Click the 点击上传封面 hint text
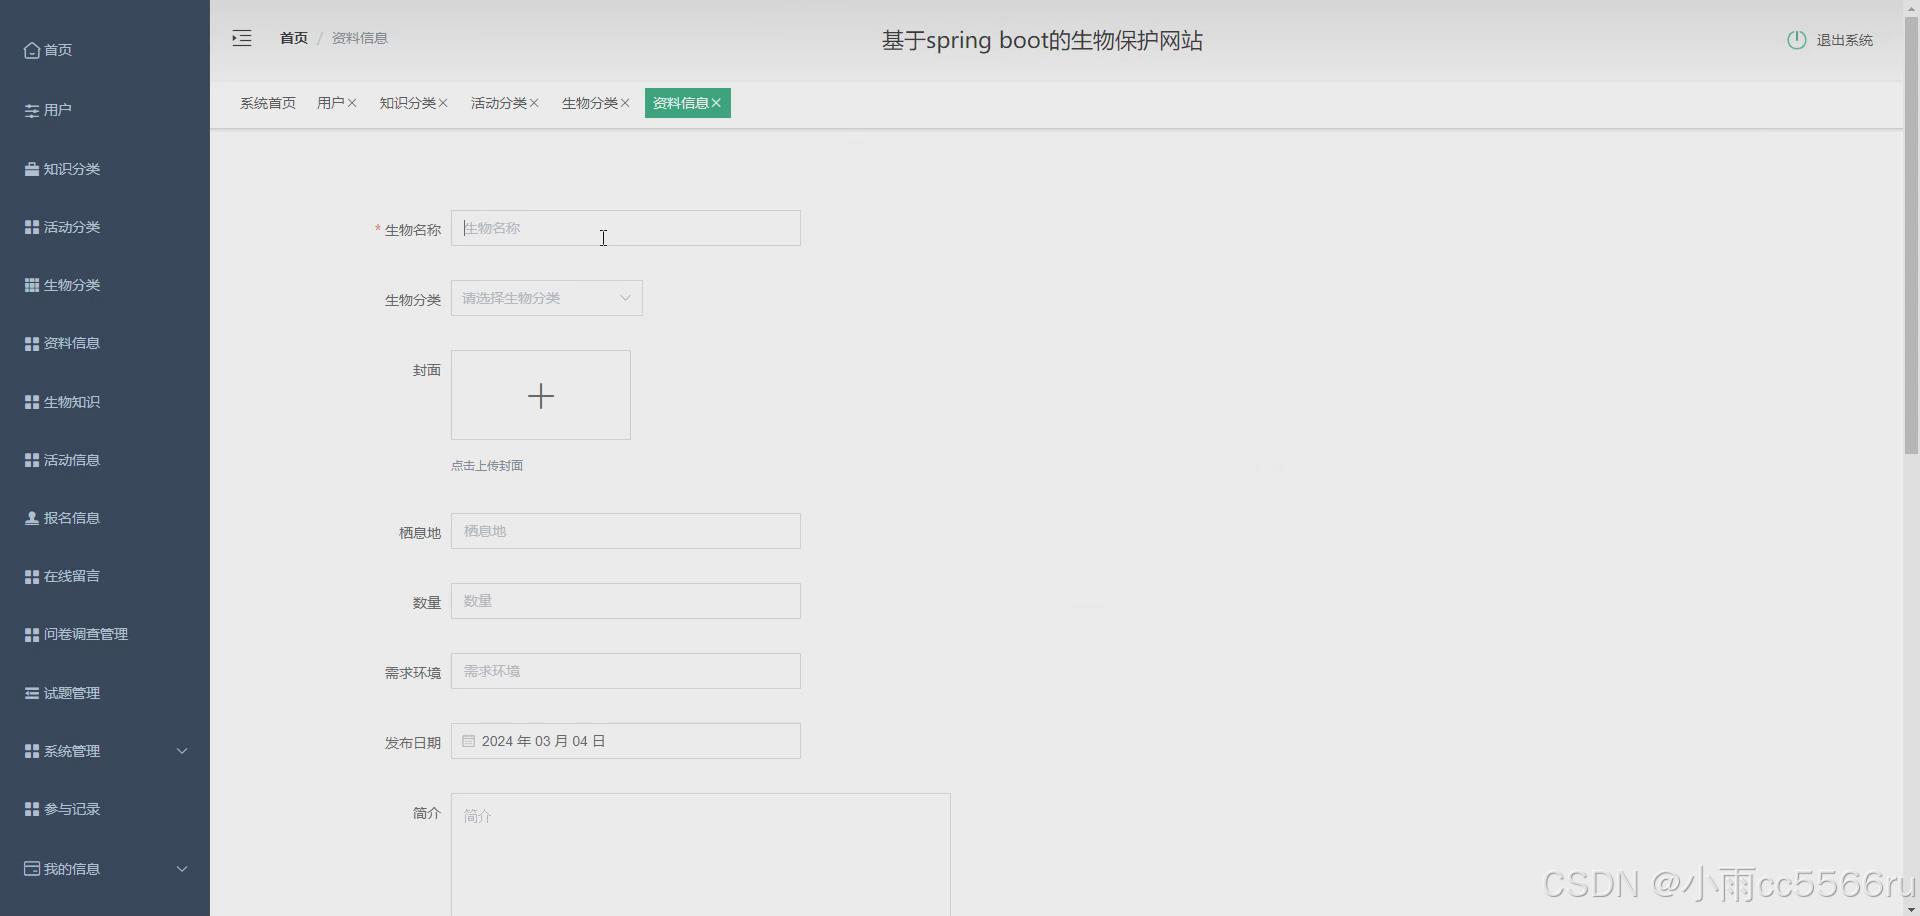This screenshot has height=916, width=1920. (x=487, y=465)
